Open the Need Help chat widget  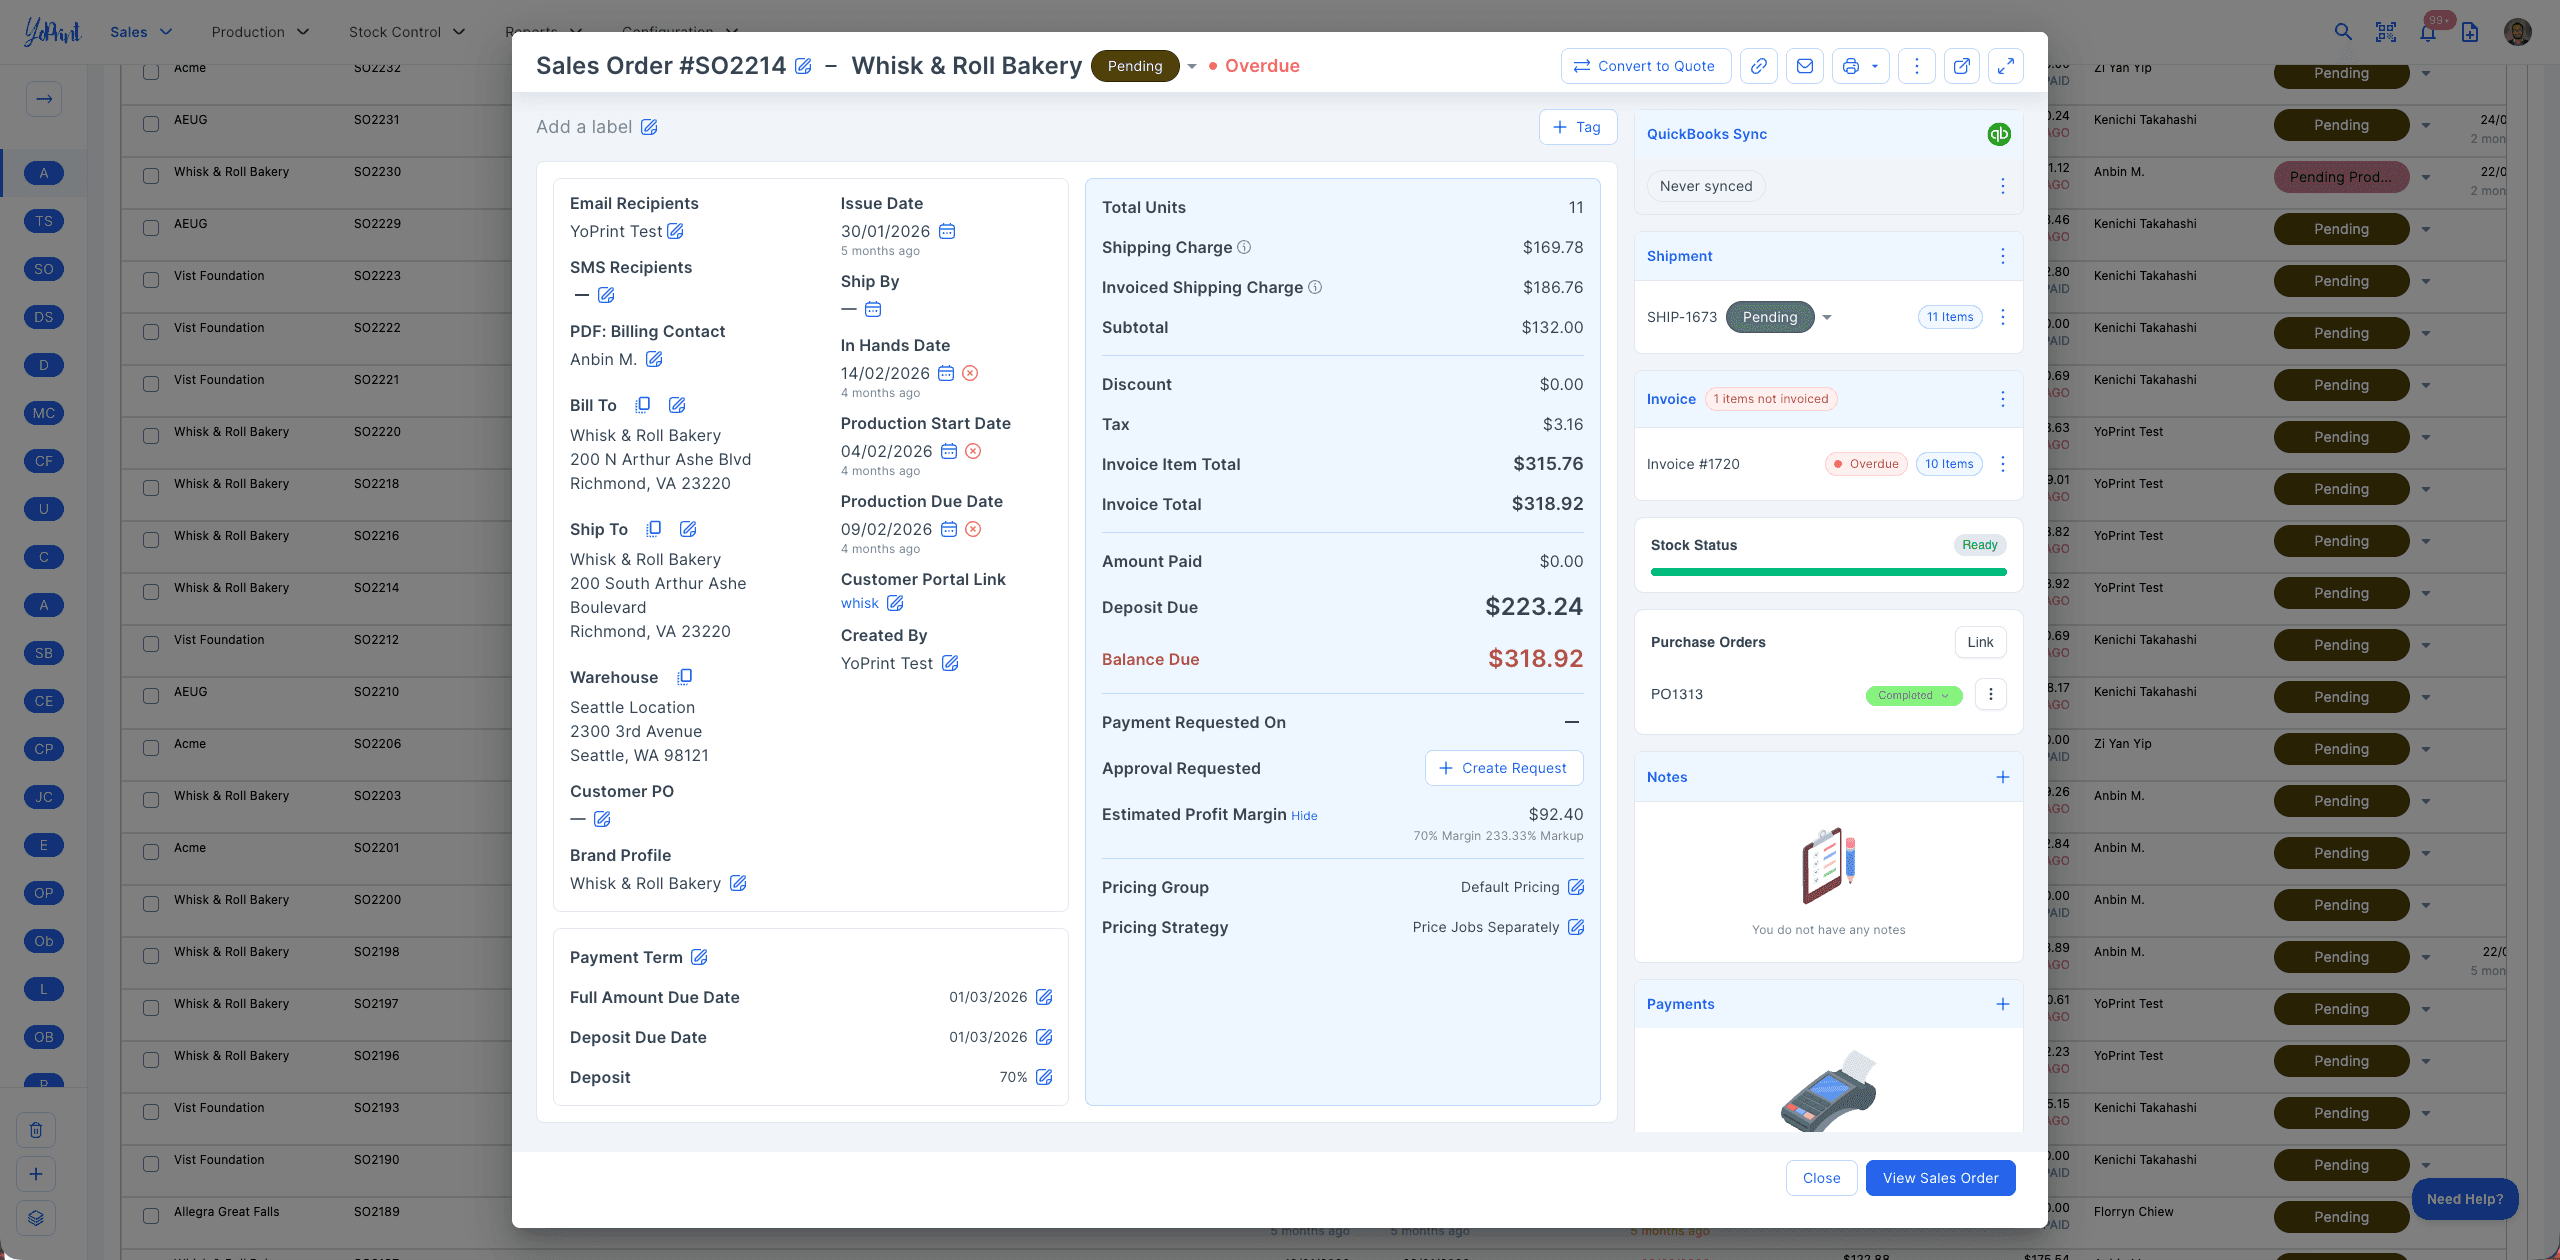(2464, 1199)
